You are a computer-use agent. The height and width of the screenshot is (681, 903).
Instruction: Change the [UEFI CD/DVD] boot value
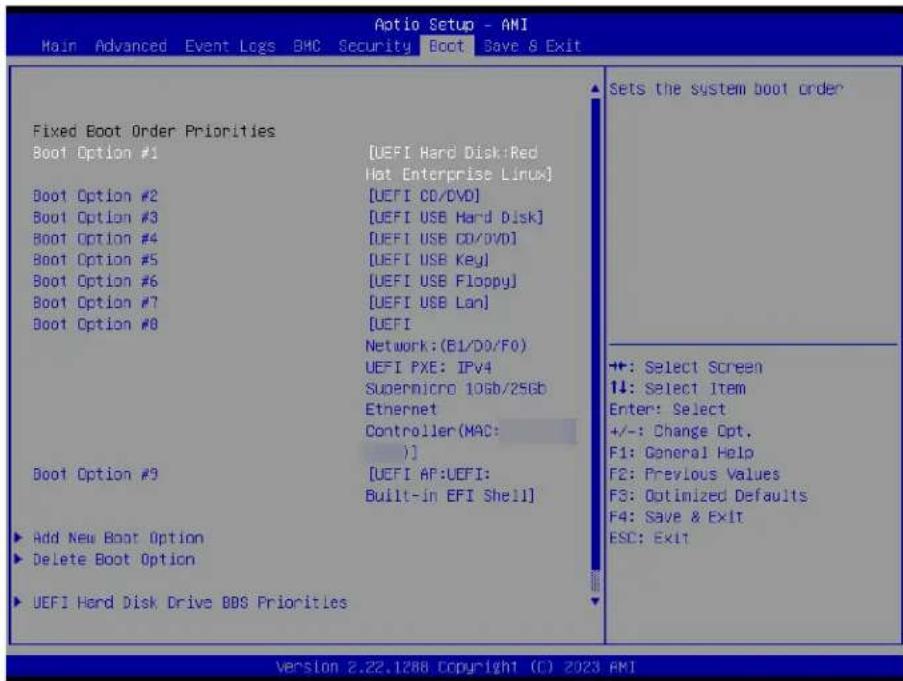(424, 196)
